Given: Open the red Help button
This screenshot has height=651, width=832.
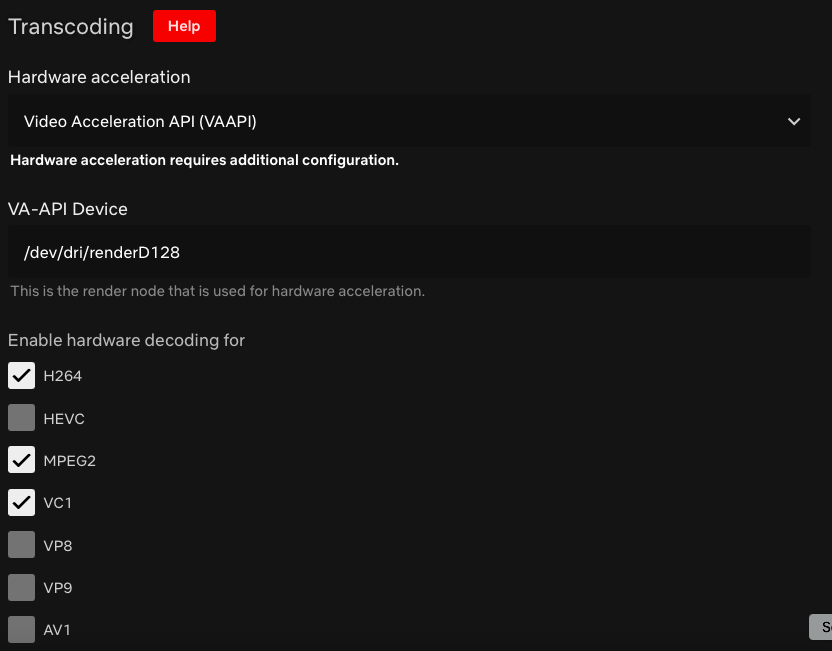Looking at the screenshot, I should pos(184,27).
